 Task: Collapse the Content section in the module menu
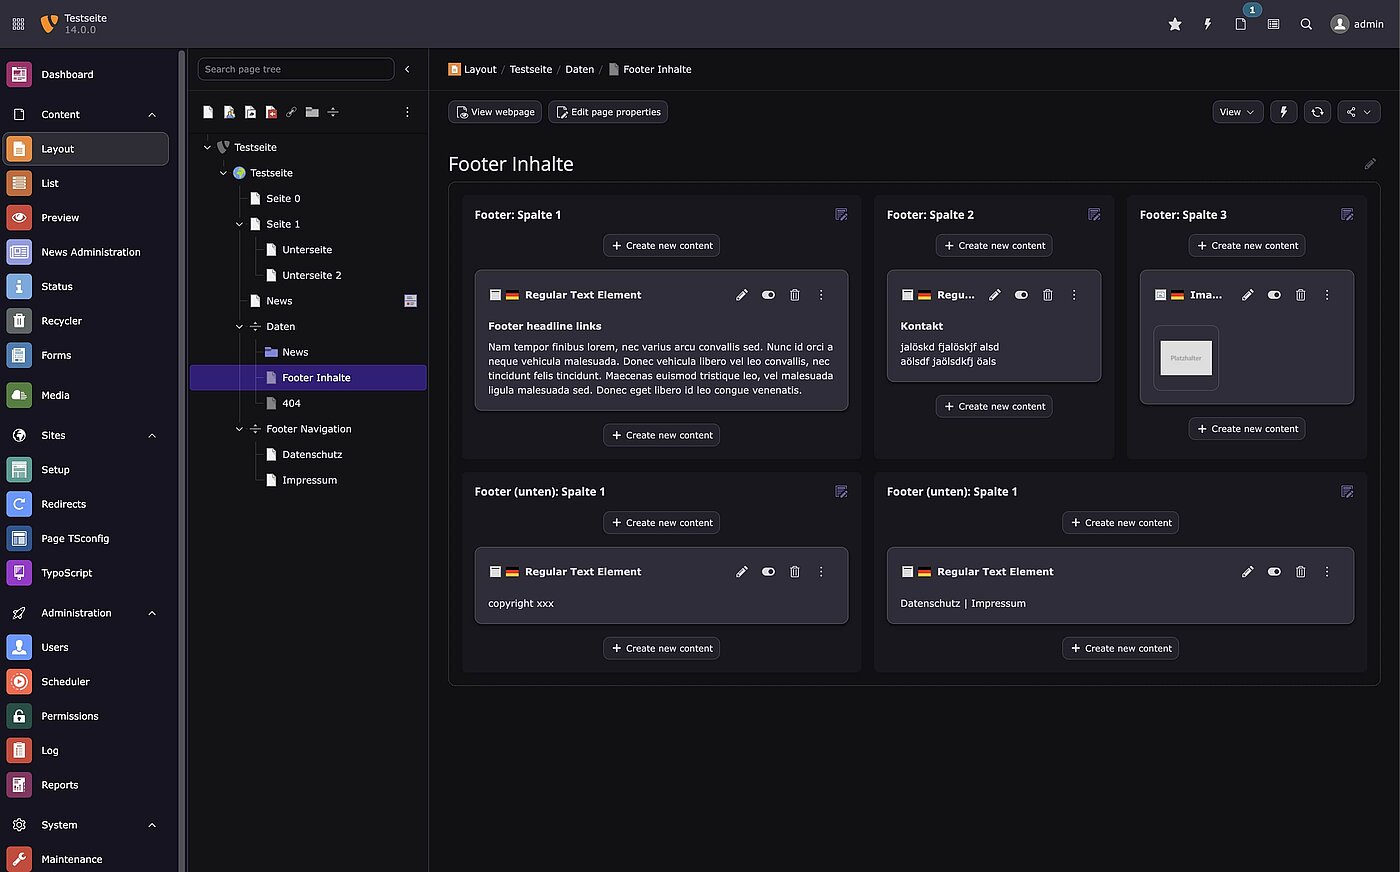[151, 114]
